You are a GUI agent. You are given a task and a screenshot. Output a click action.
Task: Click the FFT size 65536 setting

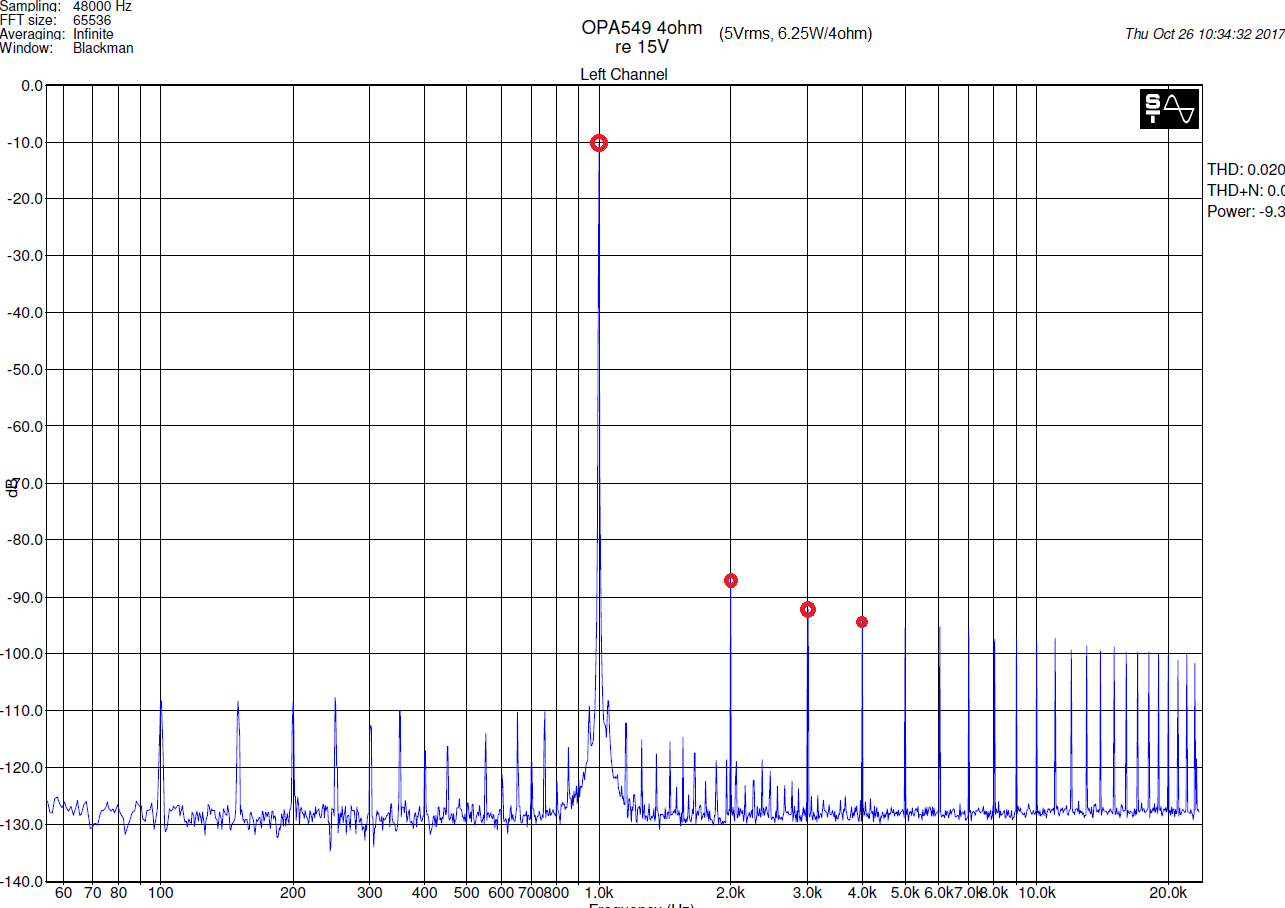pos(56,20)
